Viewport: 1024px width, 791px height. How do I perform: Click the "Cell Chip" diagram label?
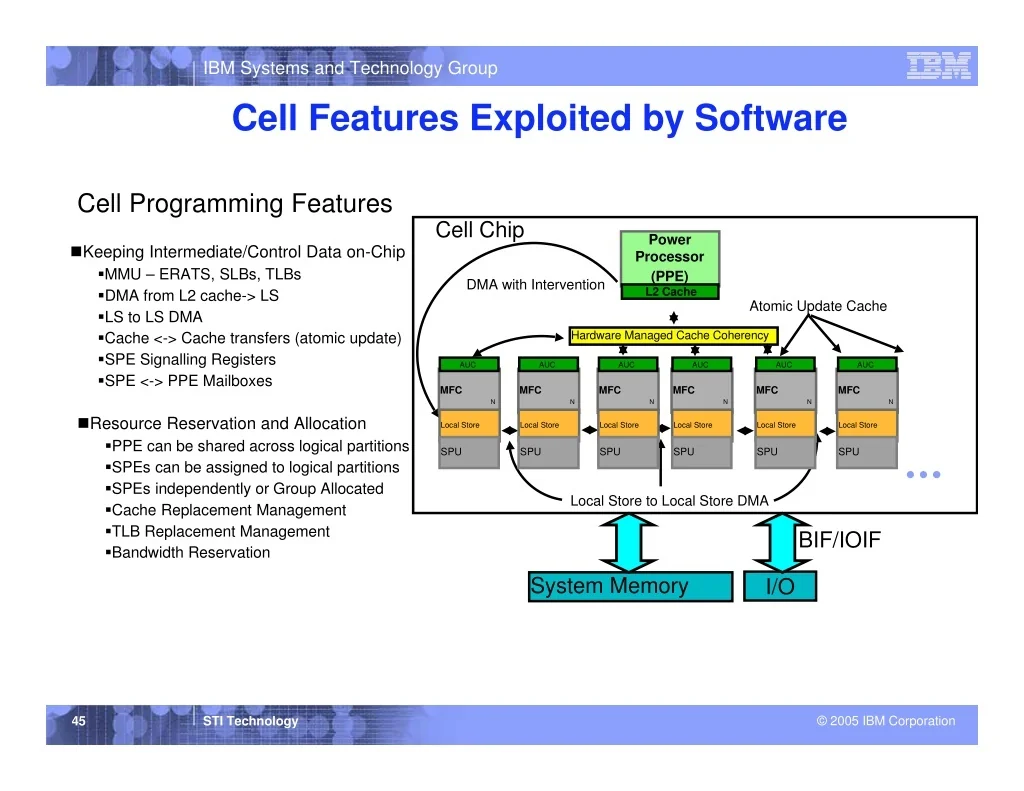[x=480, y=230]
